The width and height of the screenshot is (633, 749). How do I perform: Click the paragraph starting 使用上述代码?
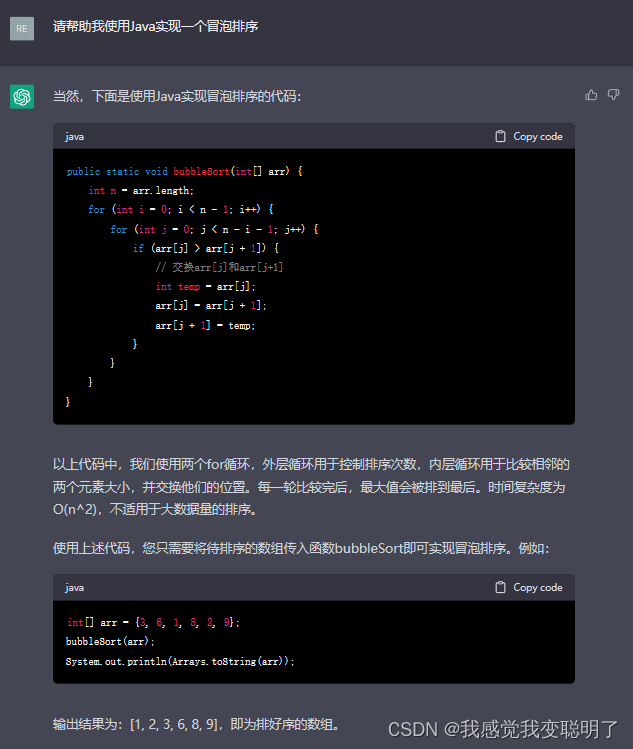(301, 548)
